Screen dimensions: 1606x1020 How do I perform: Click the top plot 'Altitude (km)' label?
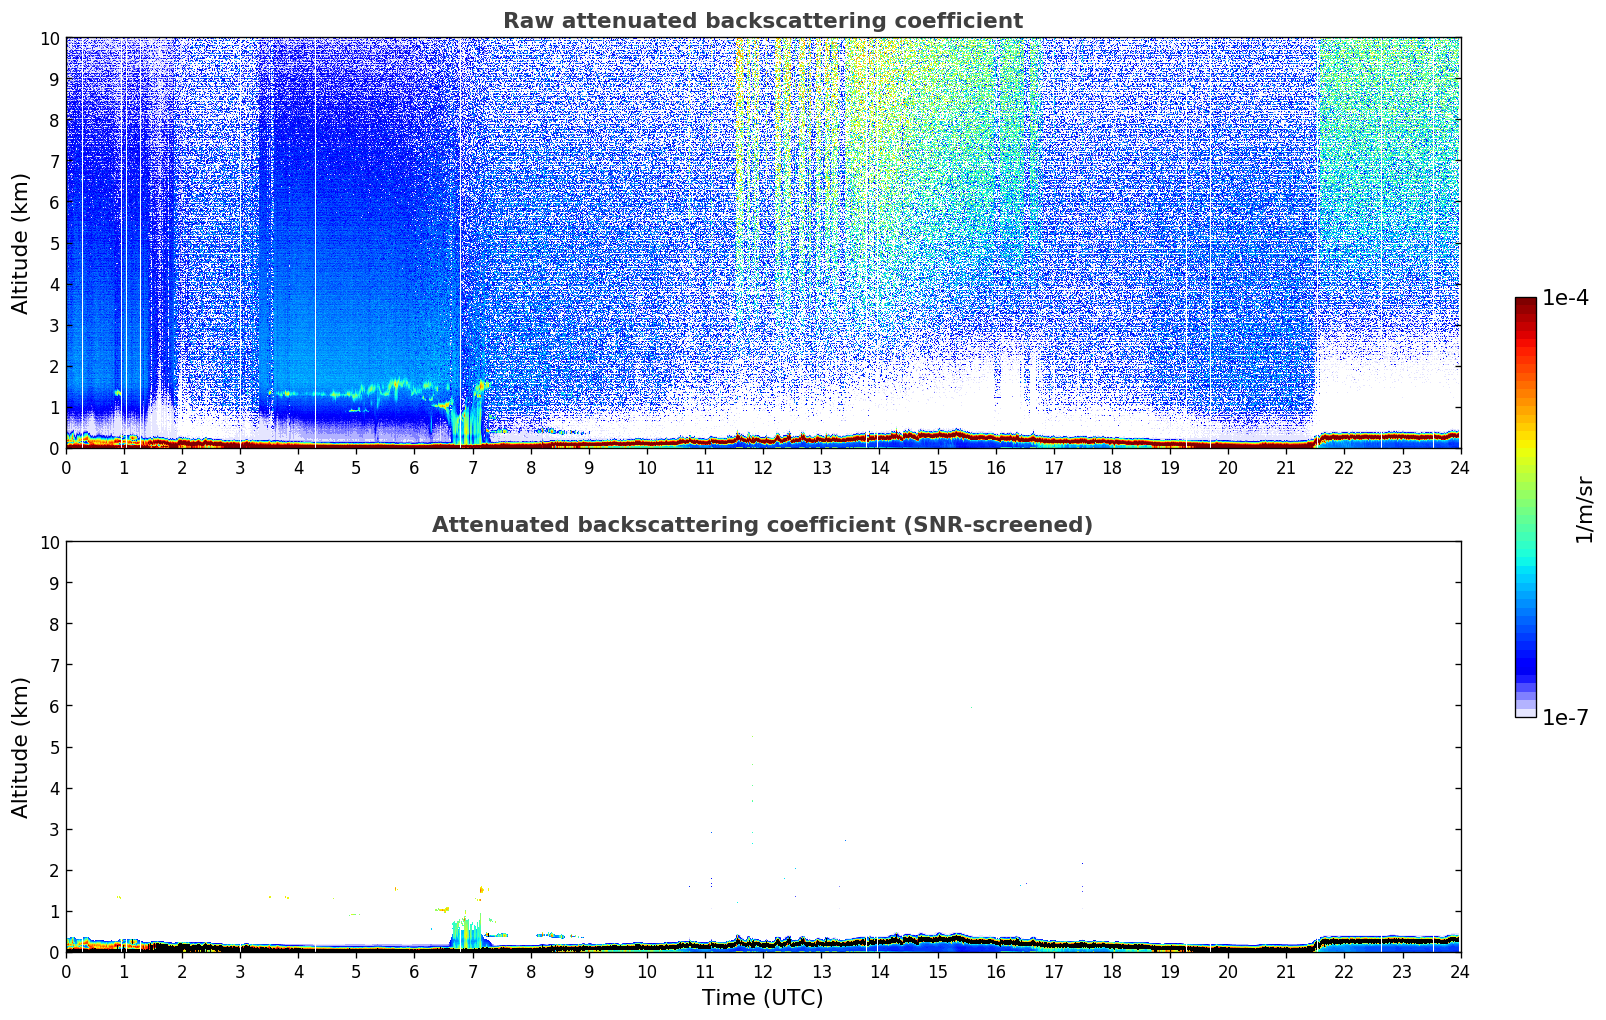[21, 243]
